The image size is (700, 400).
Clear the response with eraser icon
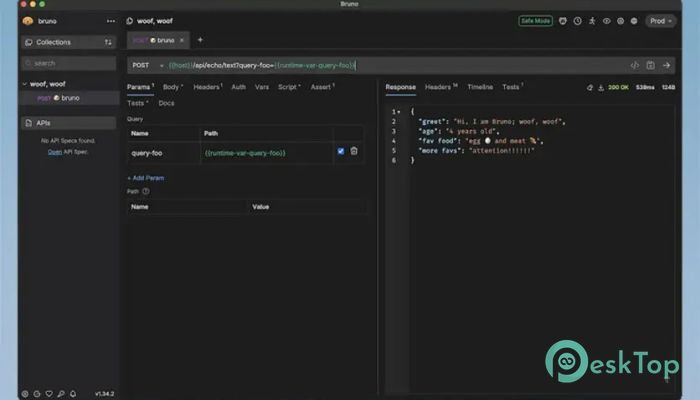click(590, 88)
